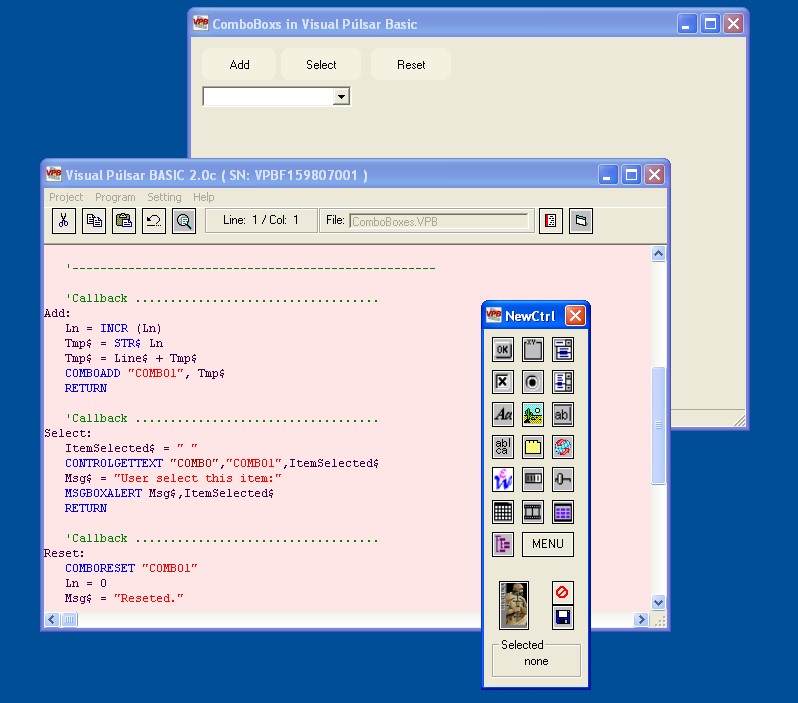Click the red document icon beside File field
Viewport: 798px width, 703px height.
(x=551, y=221)
